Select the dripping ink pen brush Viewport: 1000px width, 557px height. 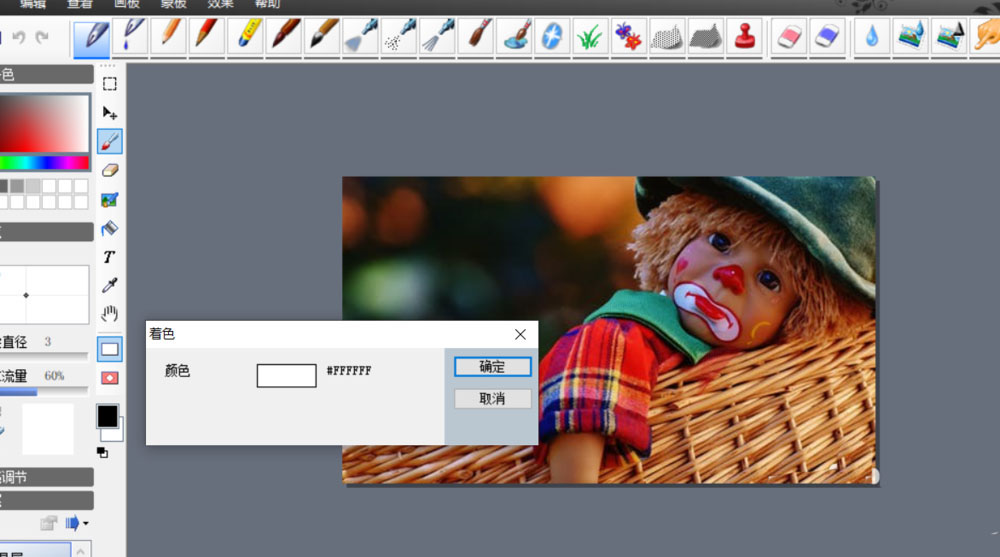(x=131, y=37)
